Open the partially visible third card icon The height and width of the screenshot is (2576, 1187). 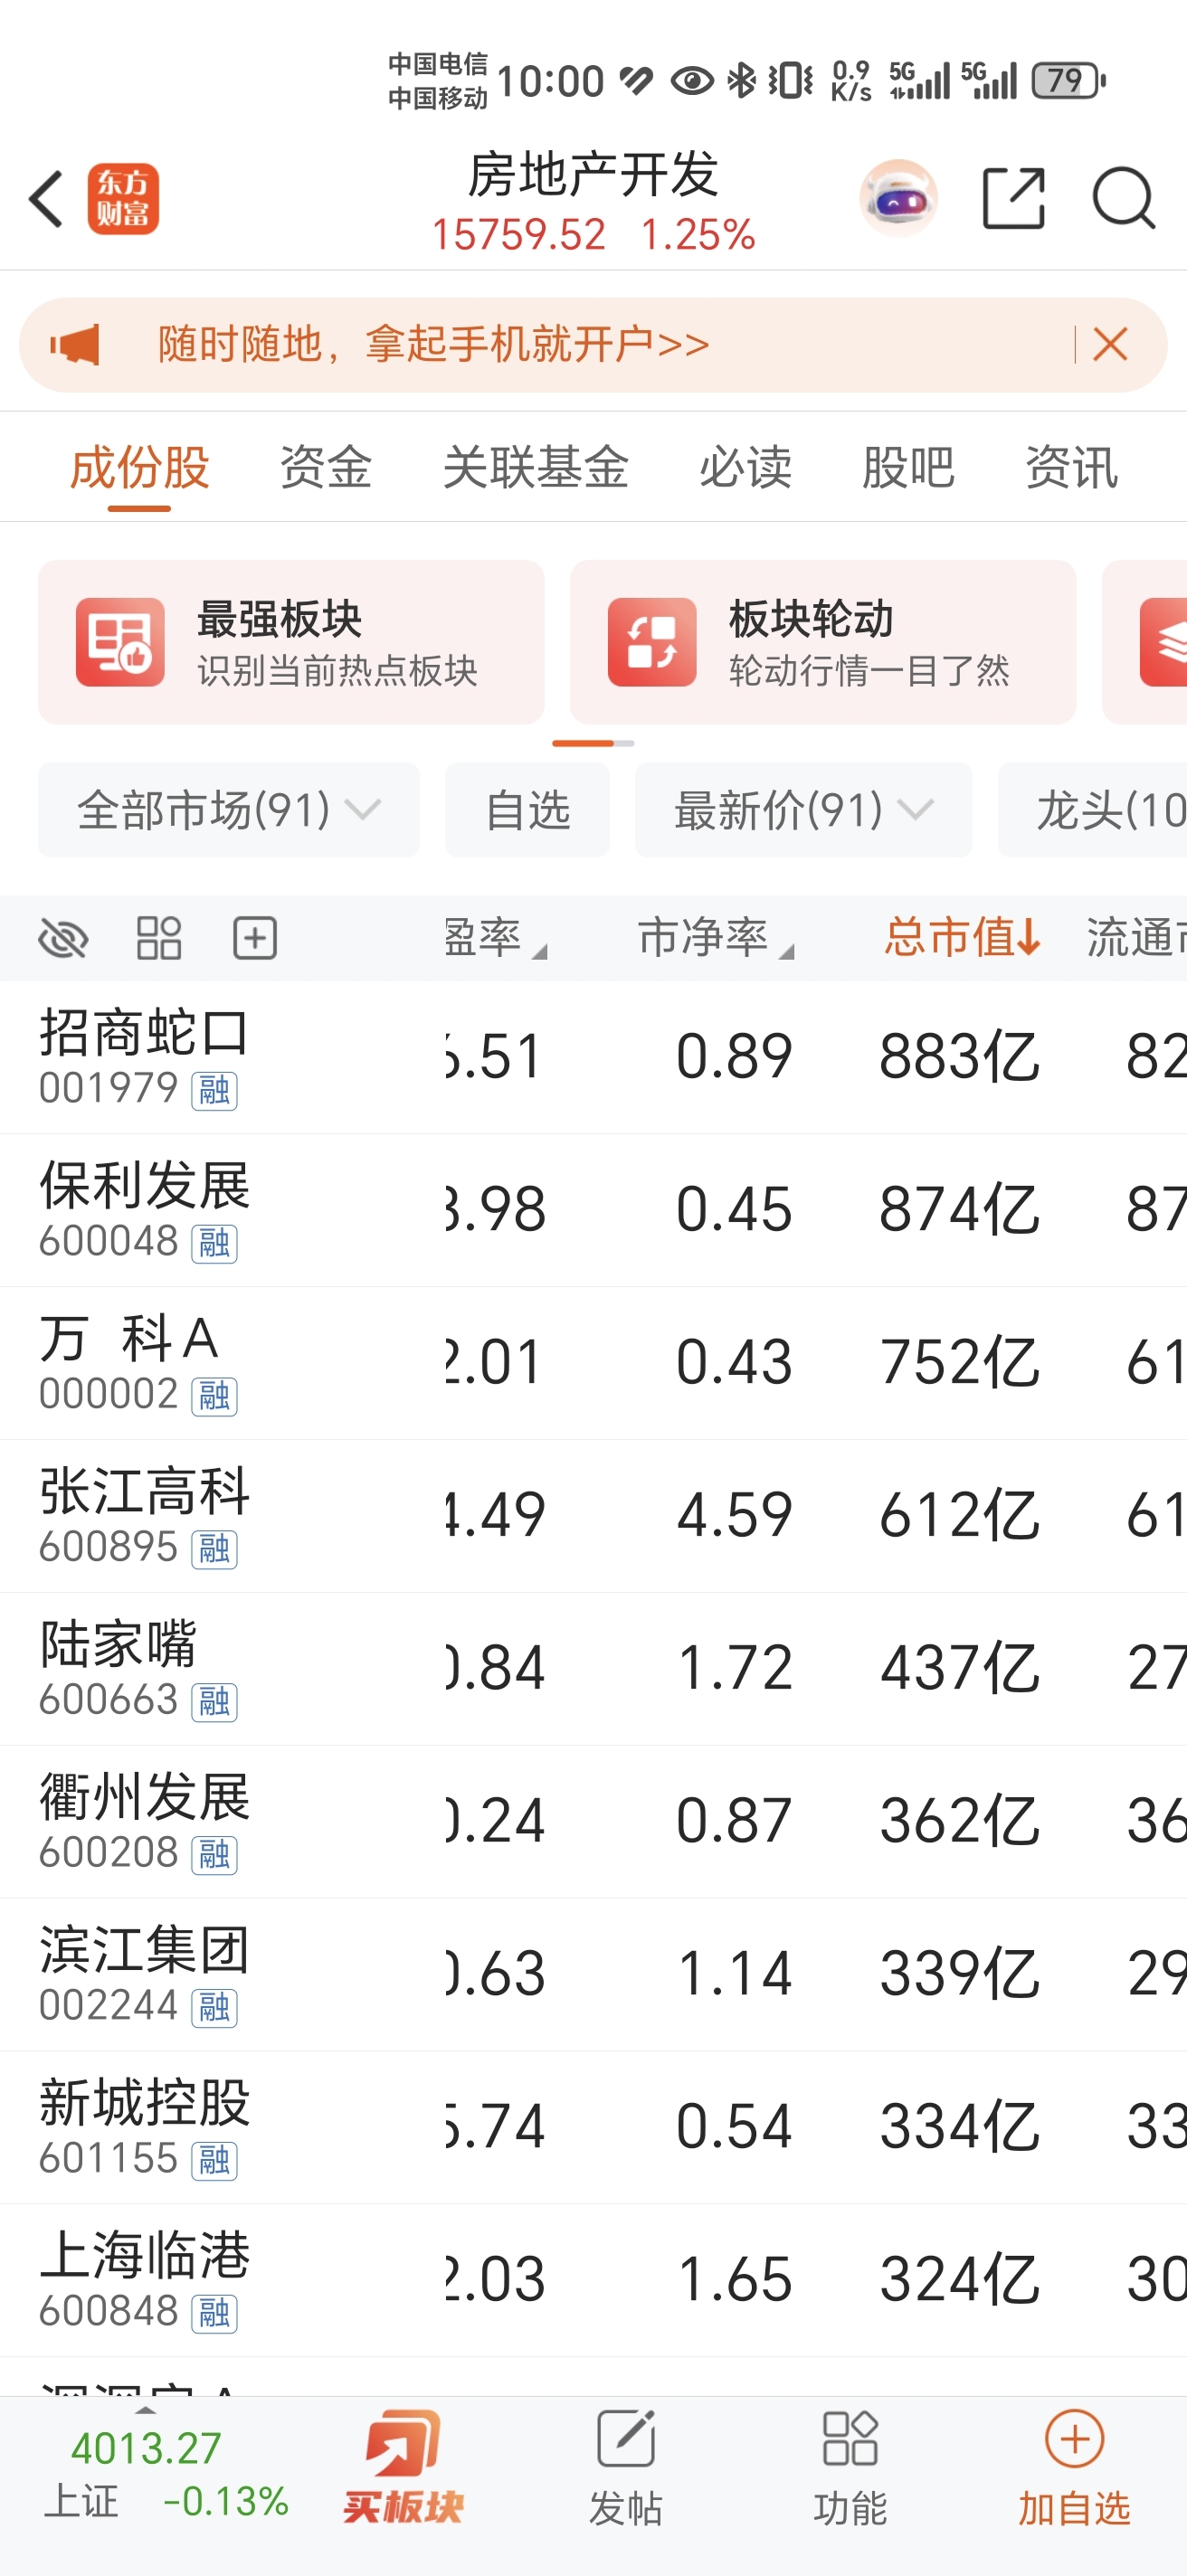click(x=1163, y=642)
